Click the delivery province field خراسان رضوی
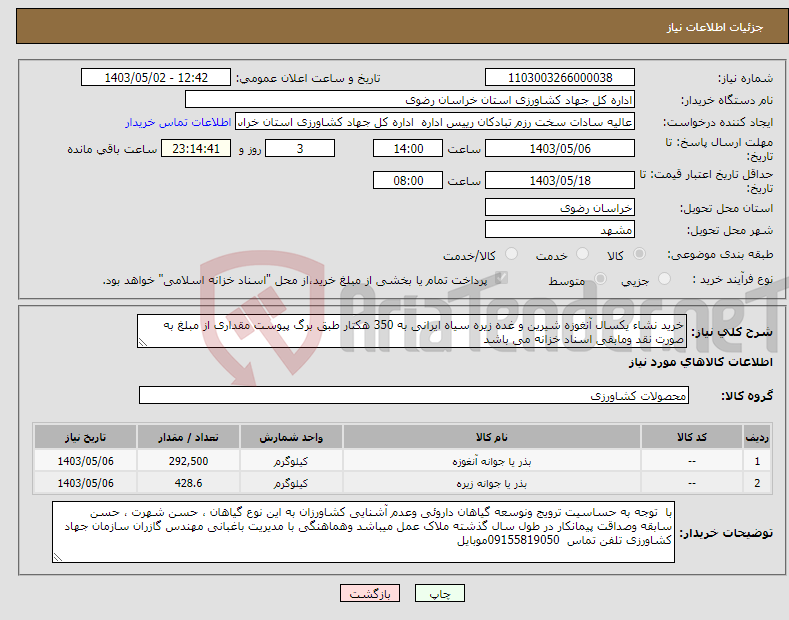Viewport: 789px width, 620px height. pyautogui.click(x=560, y=207)
